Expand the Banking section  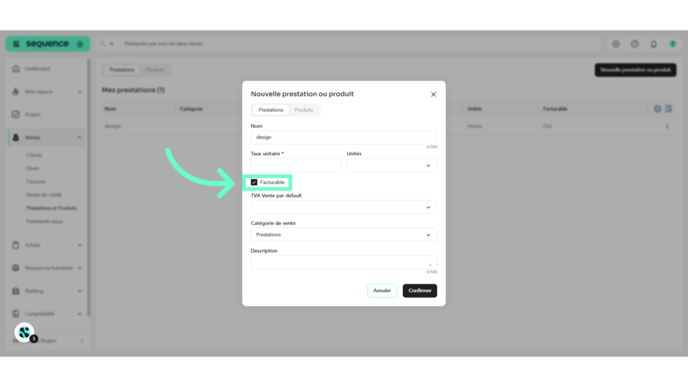[x=79, y=291]
